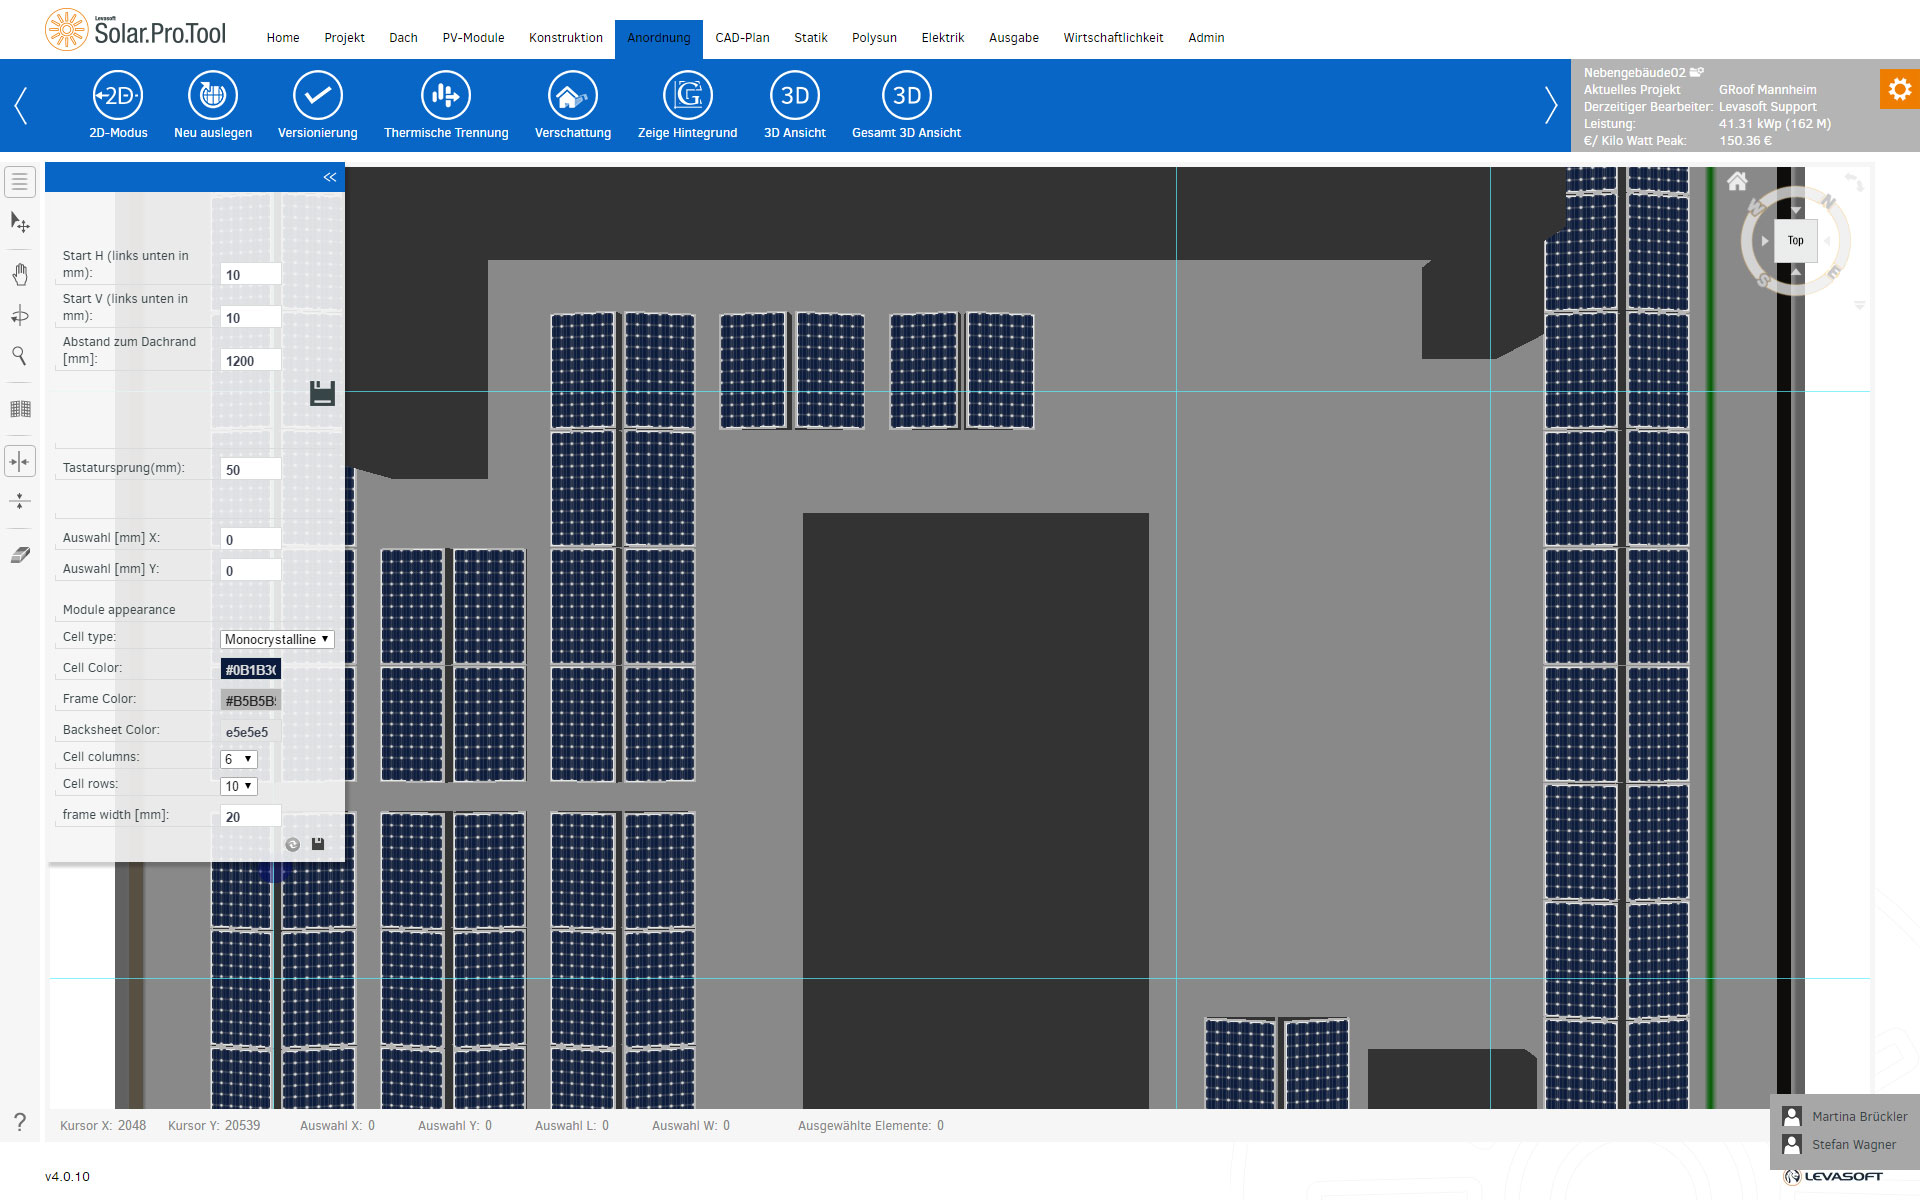1920x1200 pixels.
Task: Open the Gesamt 3D Ansicht
Action: (x=906, y=97)
